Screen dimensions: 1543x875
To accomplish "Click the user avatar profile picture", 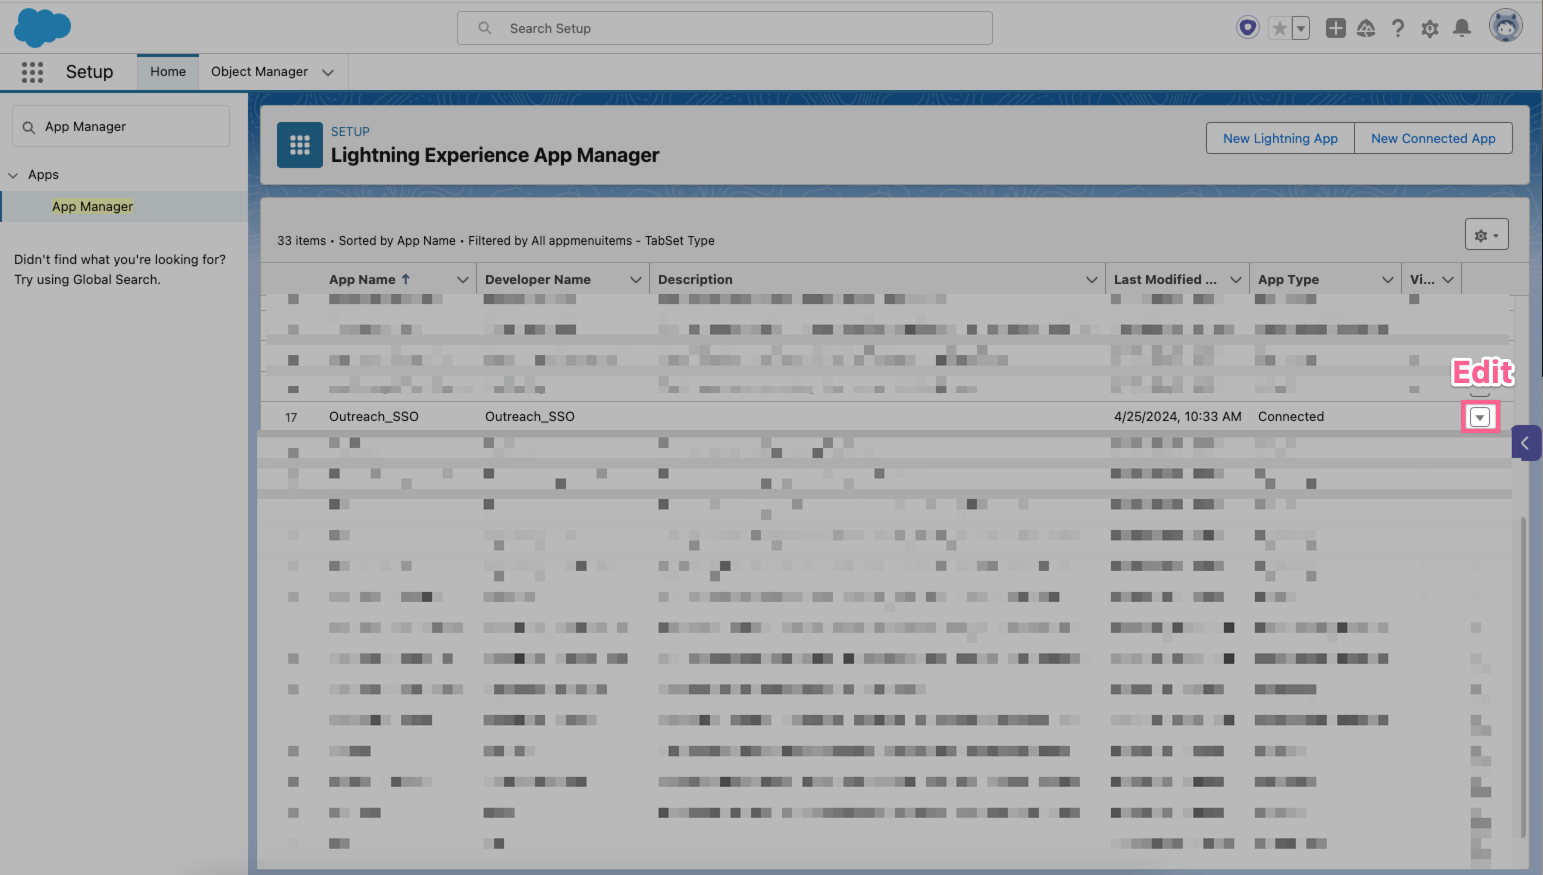I will (1505, 25).
